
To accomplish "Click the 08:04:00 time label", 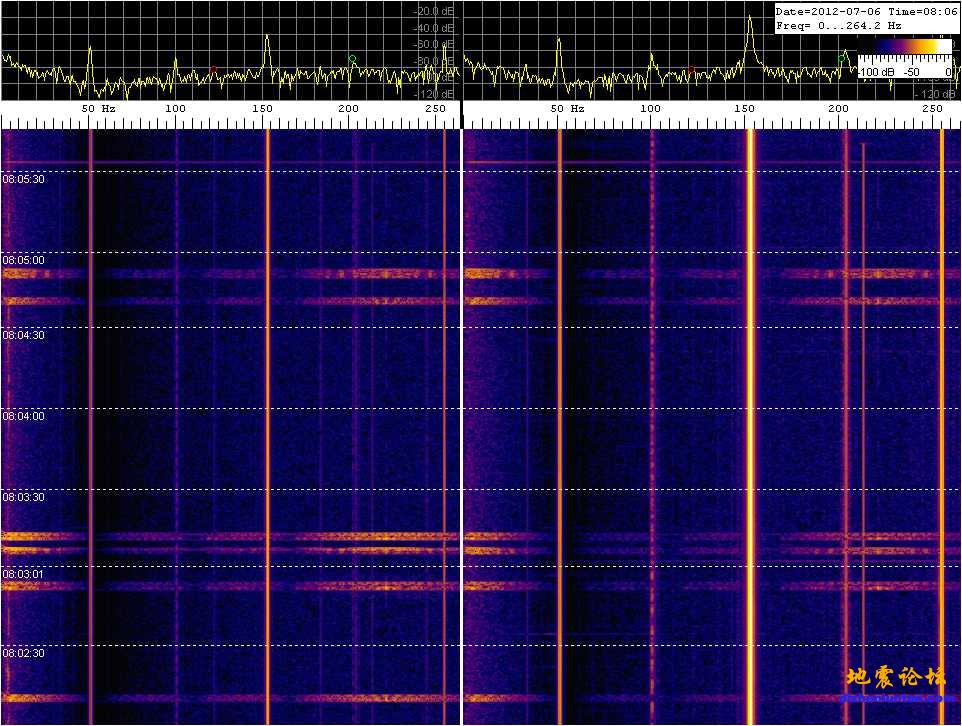I will point(23,416).
